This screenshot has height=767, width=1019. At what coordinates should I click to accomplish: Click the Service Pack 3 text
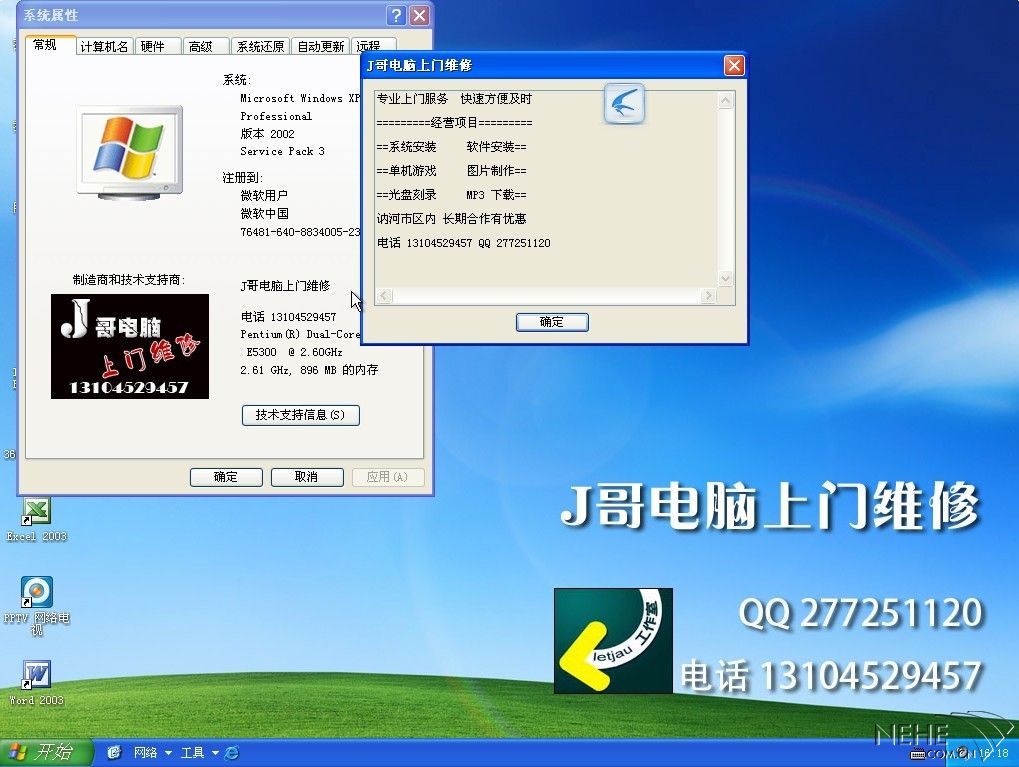282,151
